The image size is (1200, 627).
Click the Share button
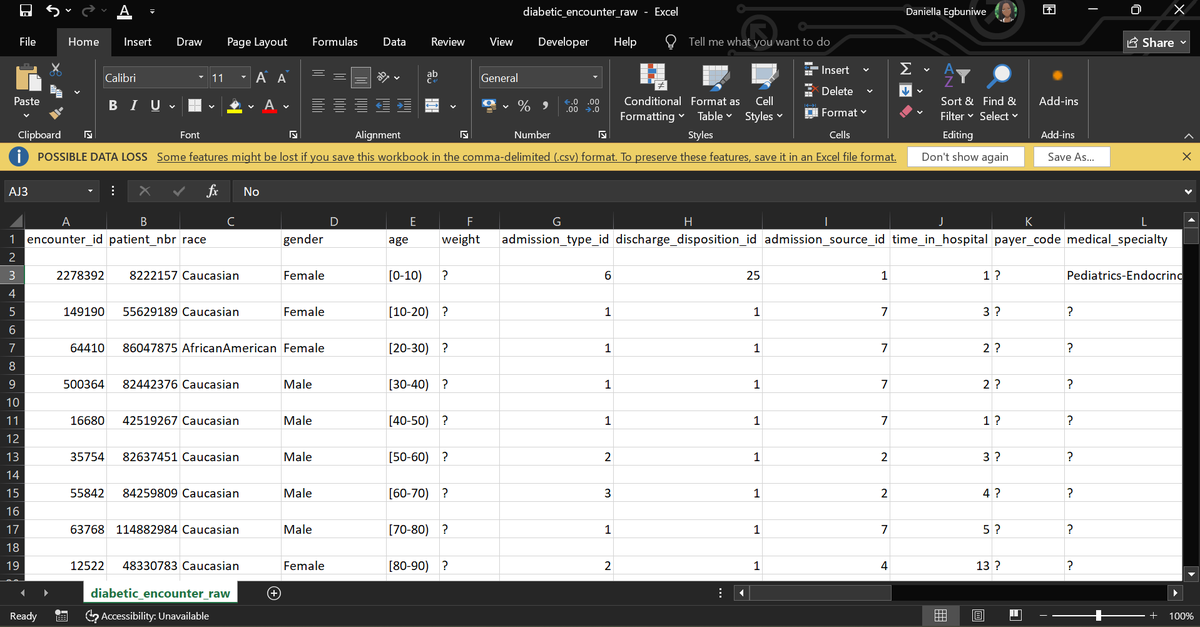1157,42
